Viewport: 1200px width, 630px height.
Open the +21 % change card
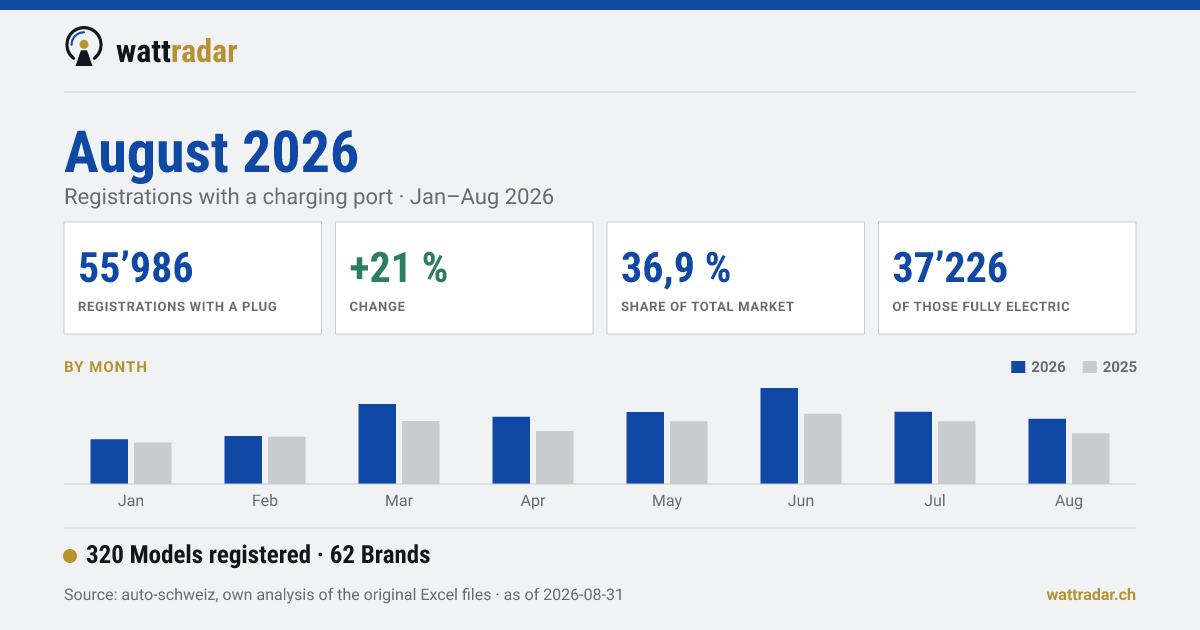tap(464, 278)
